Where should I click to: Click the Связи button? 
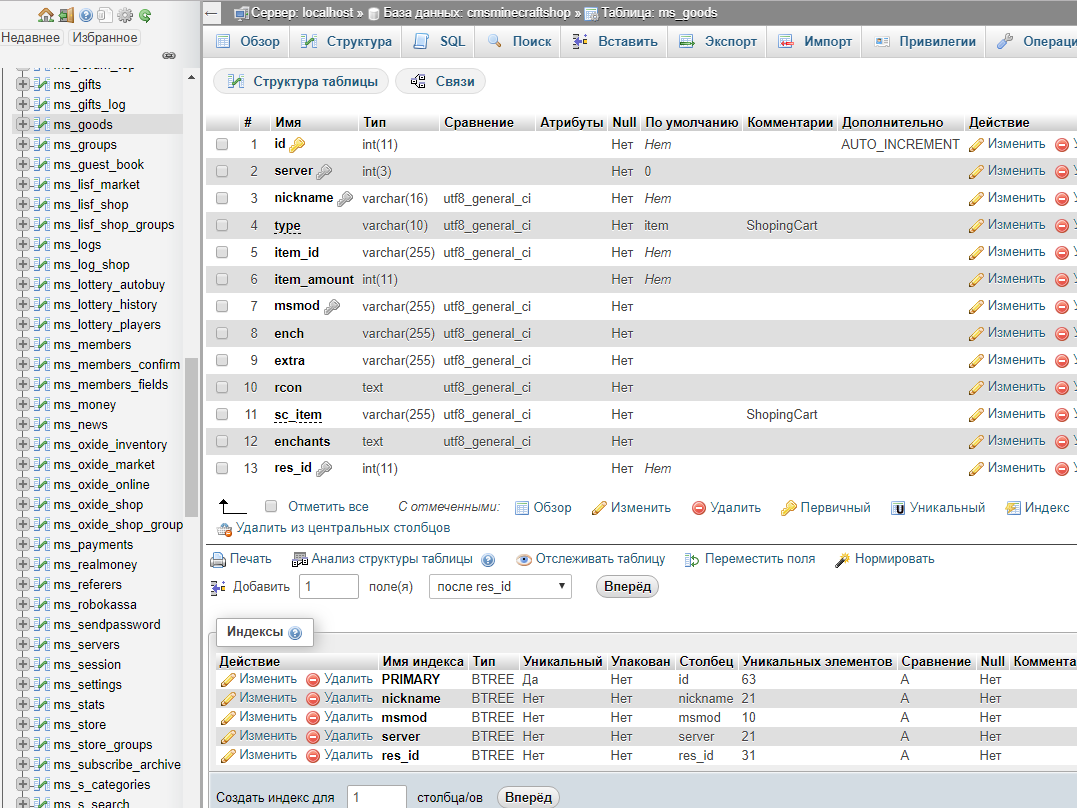click(441, 82)
